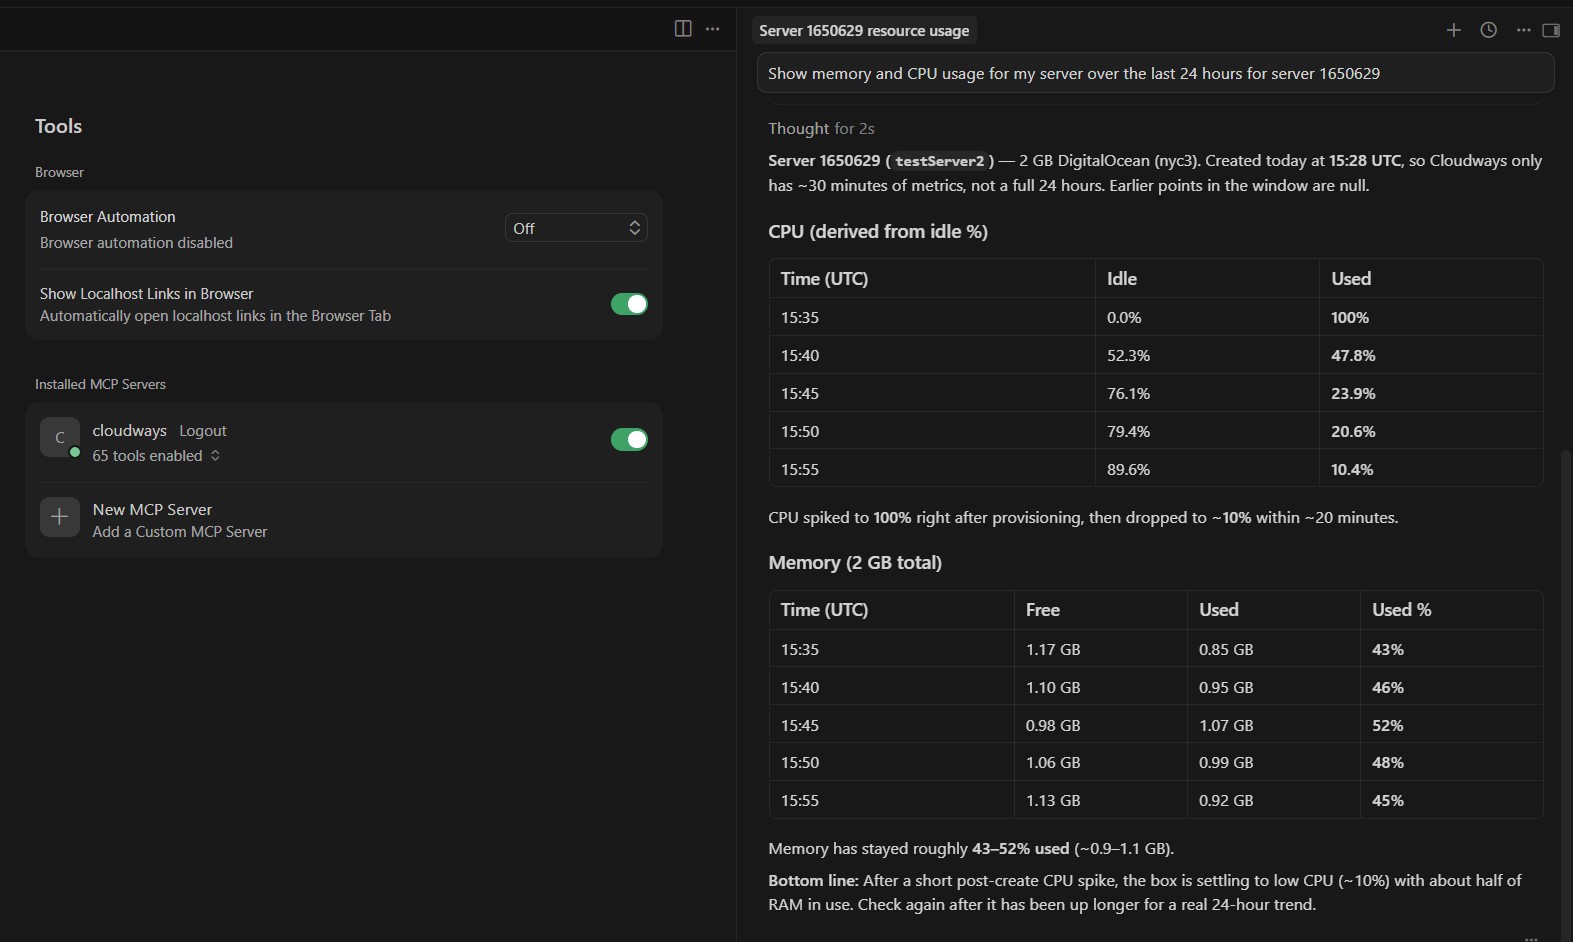The height and width of the screenshot is (942, 1573).
Task: Click the Browser automation disabled description
Action: point(136,243)
